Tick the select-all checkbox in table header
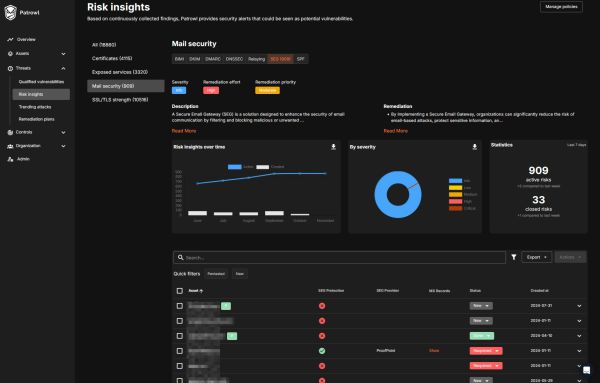This screenshot has height=383, width=600. [179, 291]
